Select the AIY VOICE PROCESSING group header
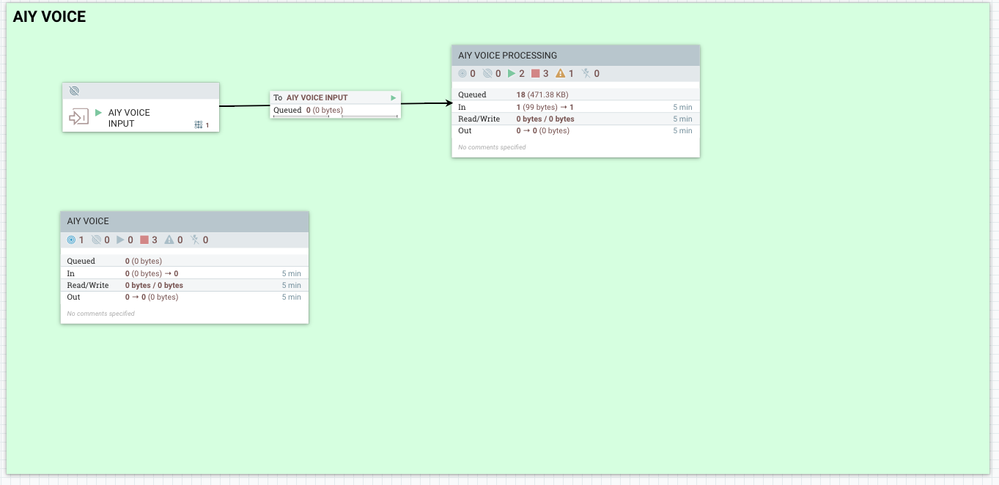Screen dimensions: 999x485 576,55
